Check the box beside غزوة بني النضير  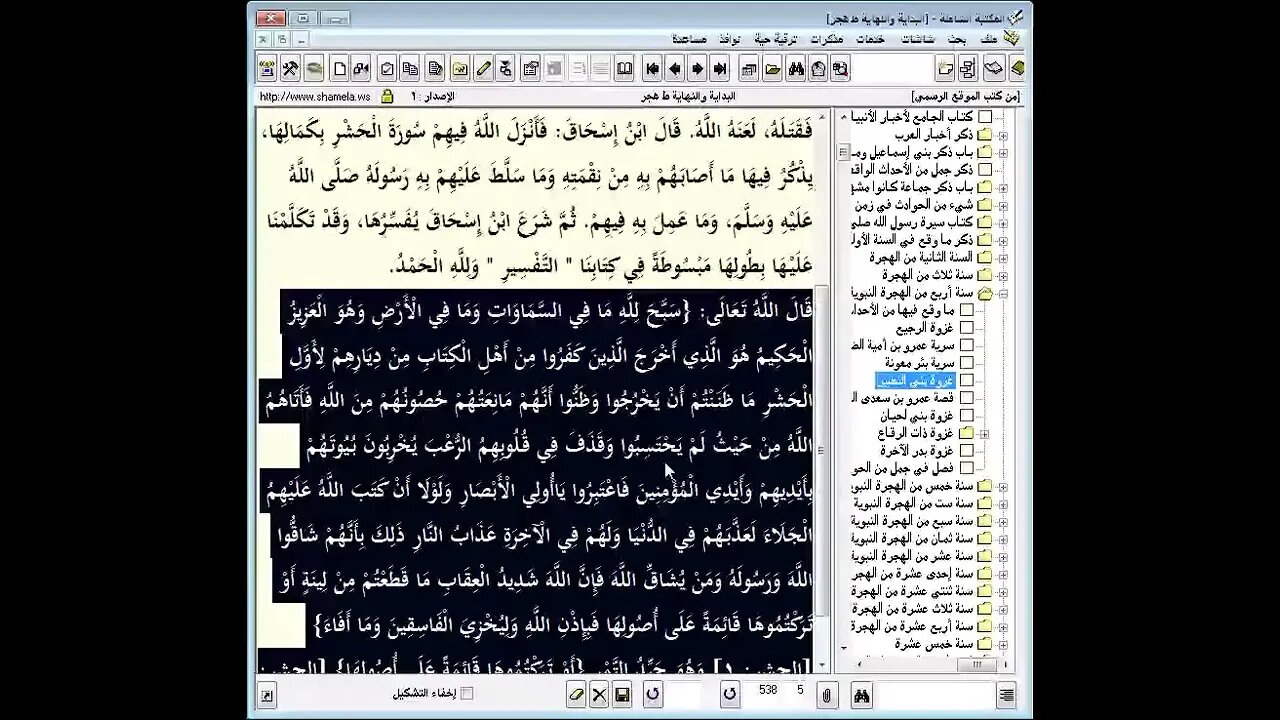point(967,380)
